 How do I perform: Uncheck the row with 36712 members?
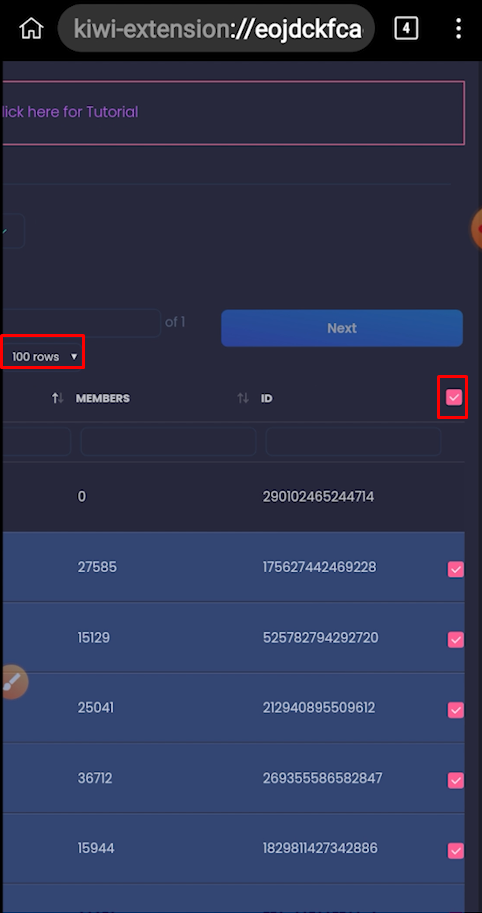tap(456, 780)
